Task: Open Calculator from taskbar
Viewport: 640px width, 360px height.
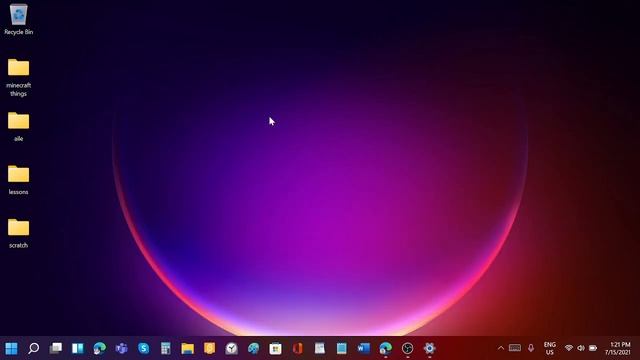Action: pos(166,348)
